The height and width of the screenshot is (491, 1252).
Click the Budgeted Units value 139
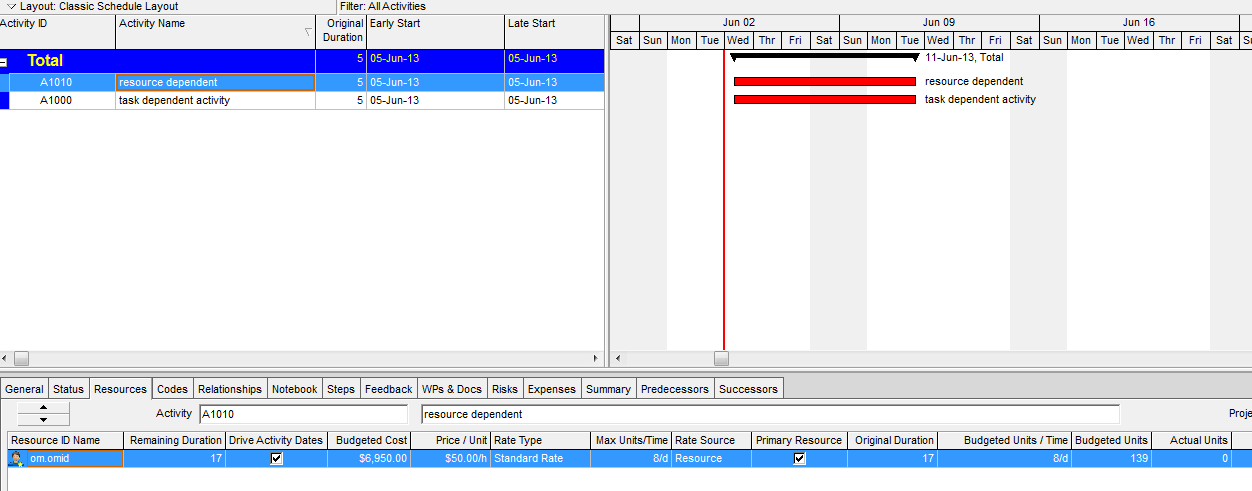[1111, 459]
